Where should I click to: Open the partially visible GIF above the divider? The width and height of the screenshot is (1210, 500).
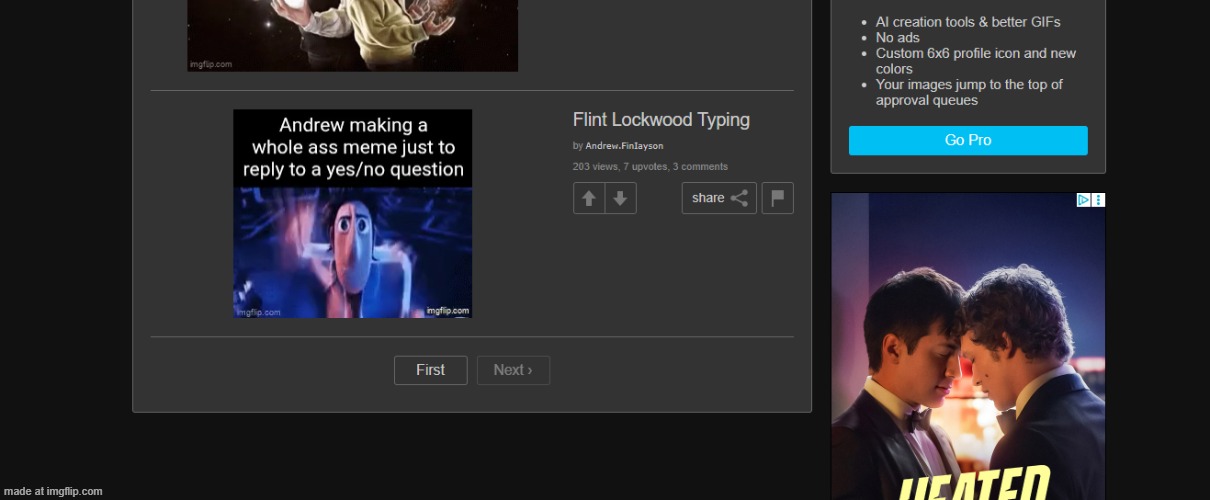tap(352, 35)
